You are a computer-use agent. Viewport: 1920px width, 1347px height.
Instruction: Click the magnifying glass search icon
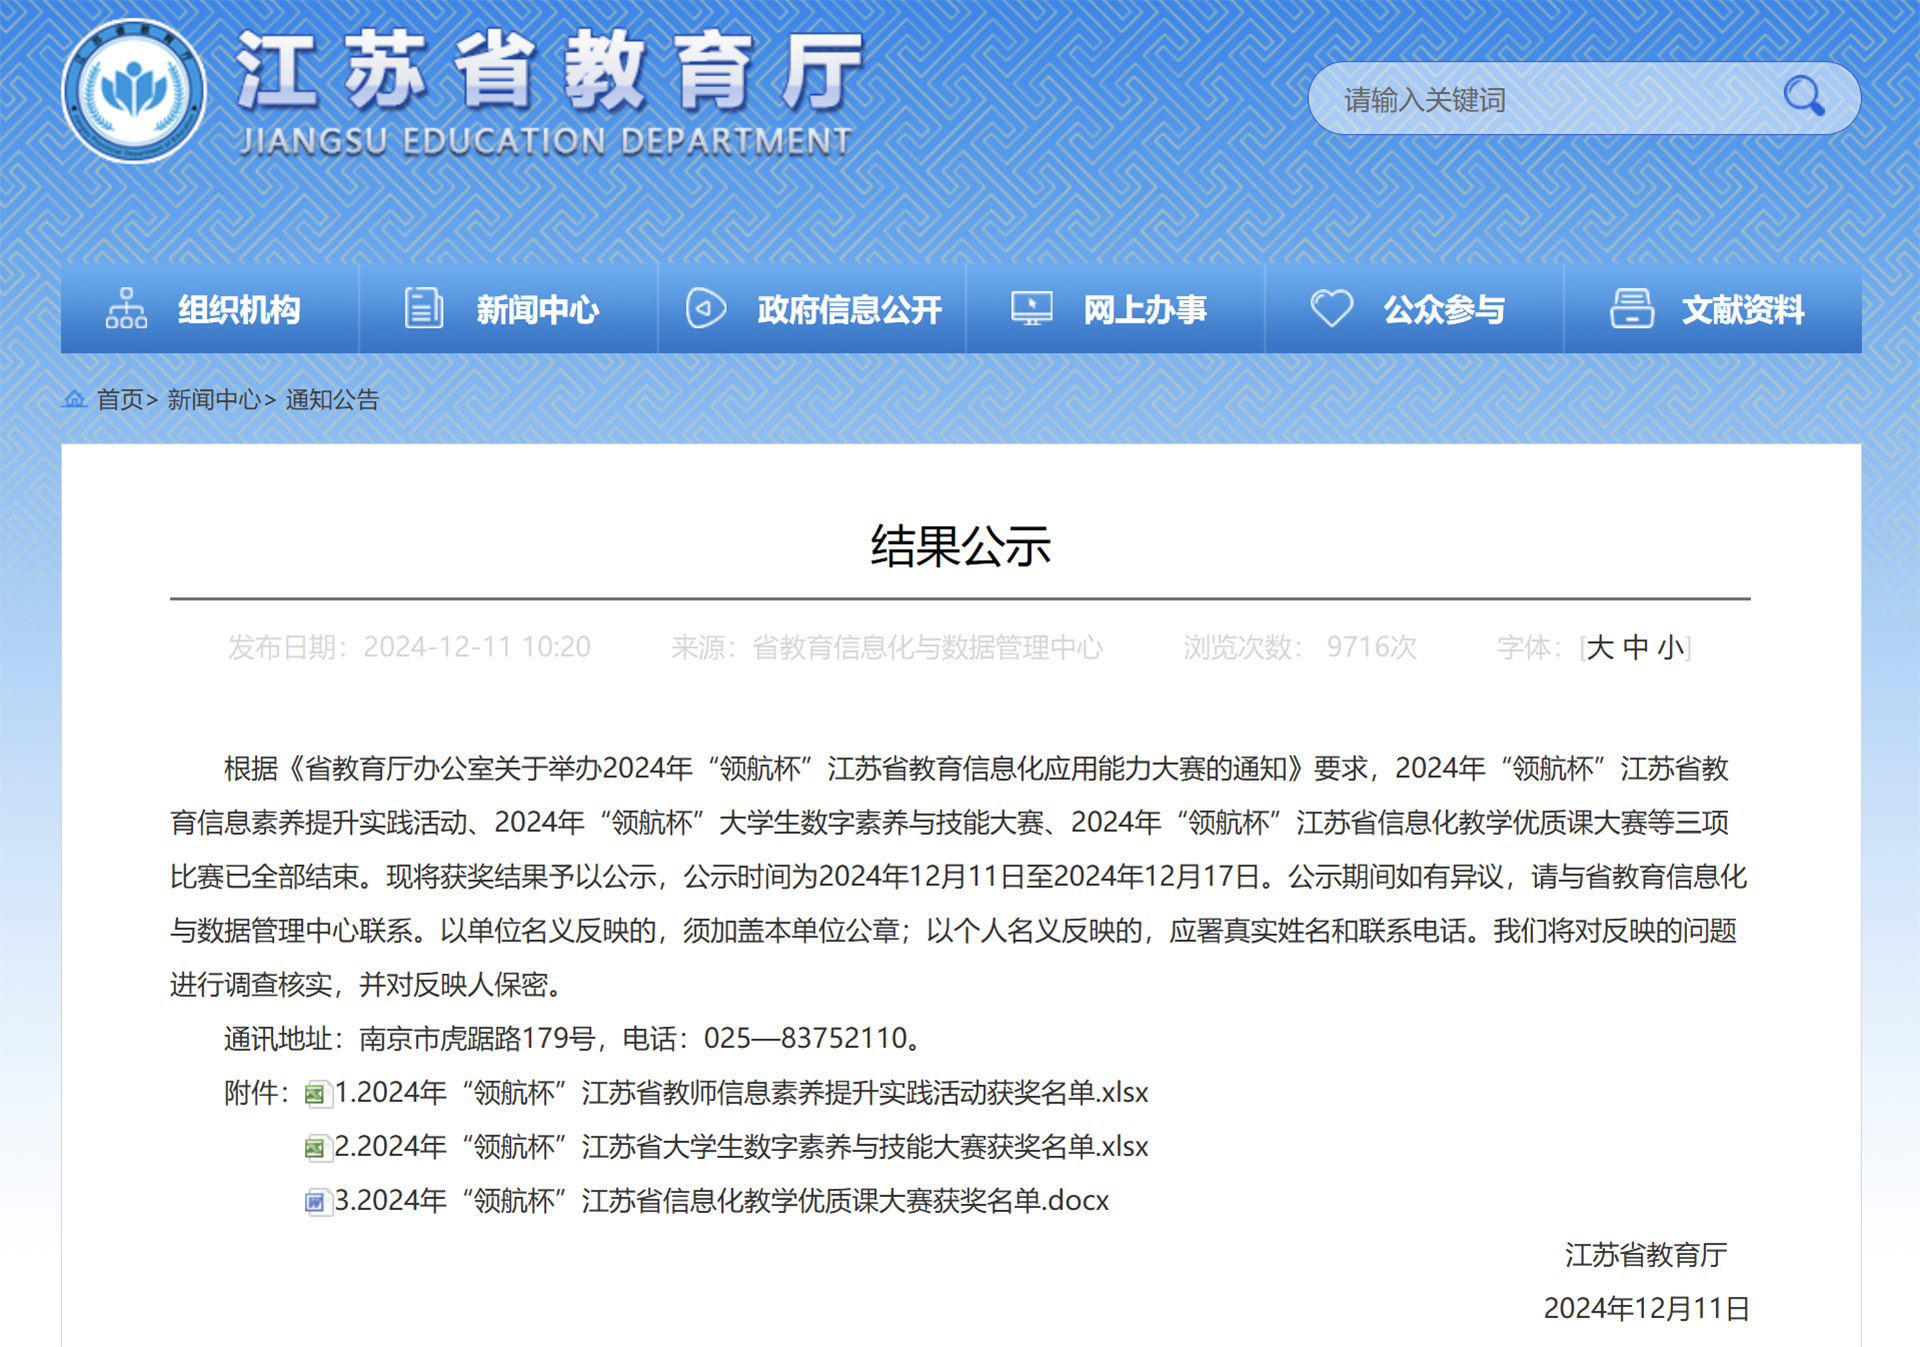[x=1804, y=97]
